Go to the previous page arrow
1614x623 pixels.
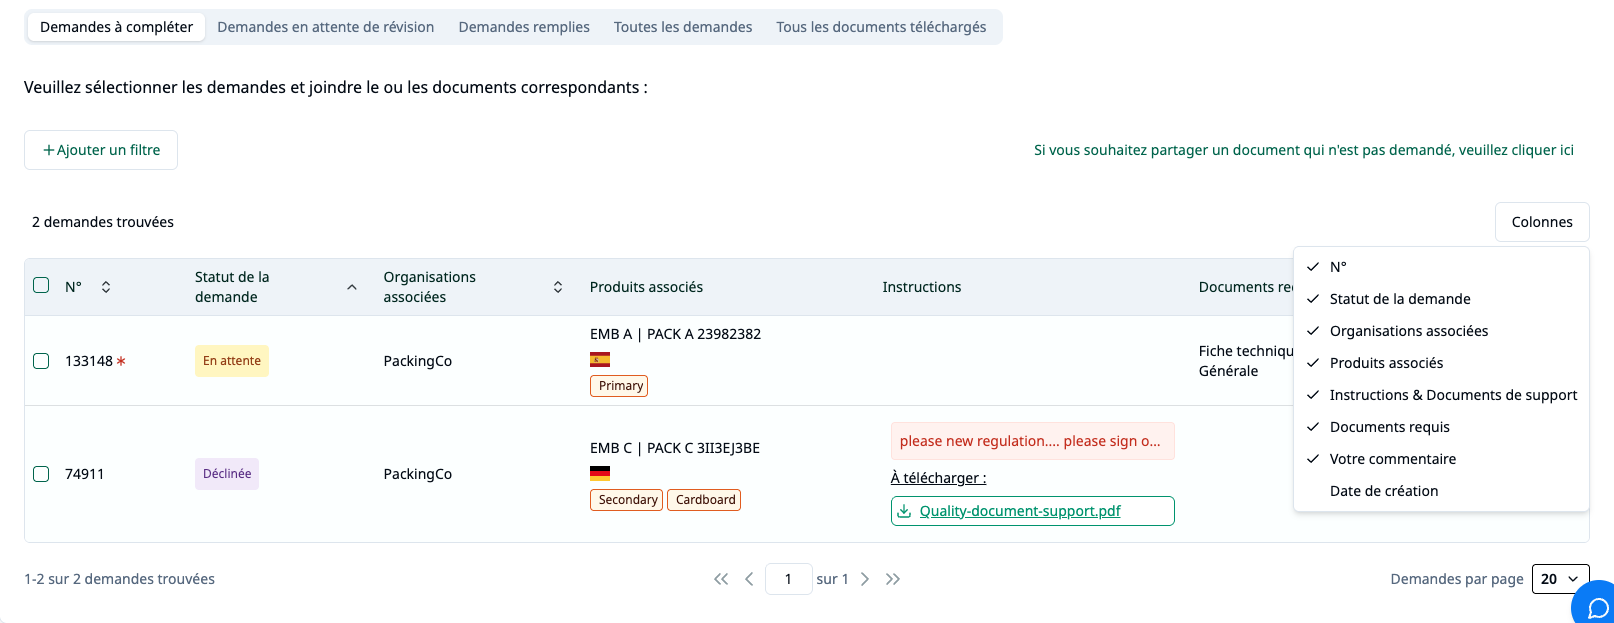tap(749, 579)
